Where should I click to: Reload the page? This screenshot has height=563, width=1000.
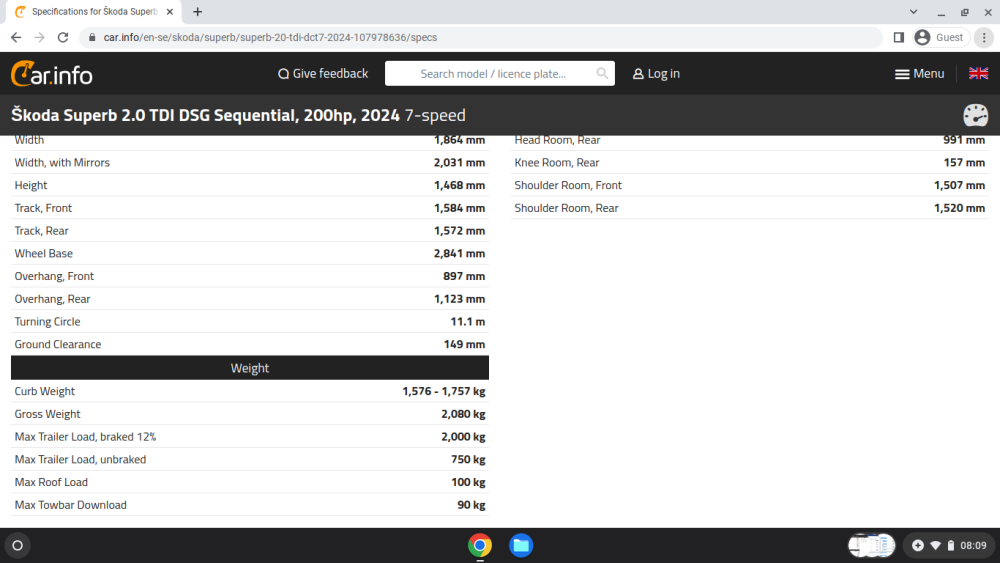click(x=62, y=38)
